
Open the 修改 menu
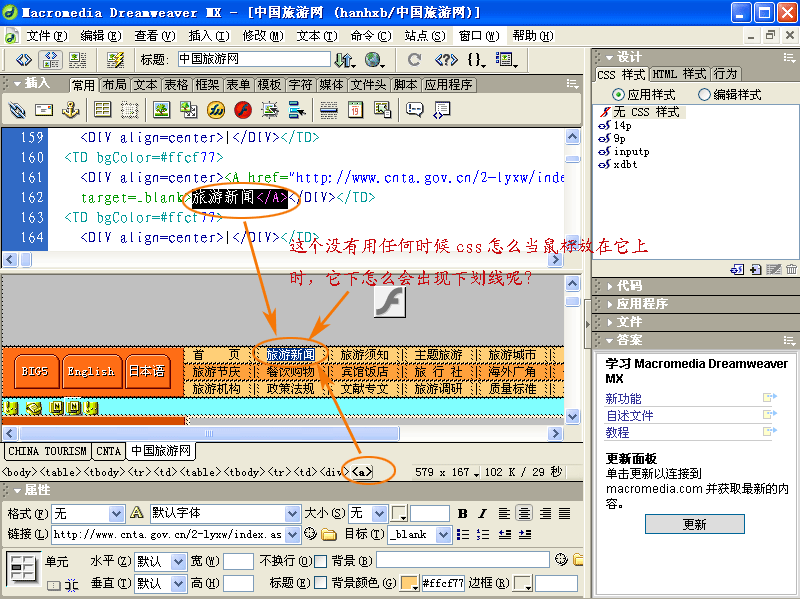pyautogui.click(x=255, y=35)
